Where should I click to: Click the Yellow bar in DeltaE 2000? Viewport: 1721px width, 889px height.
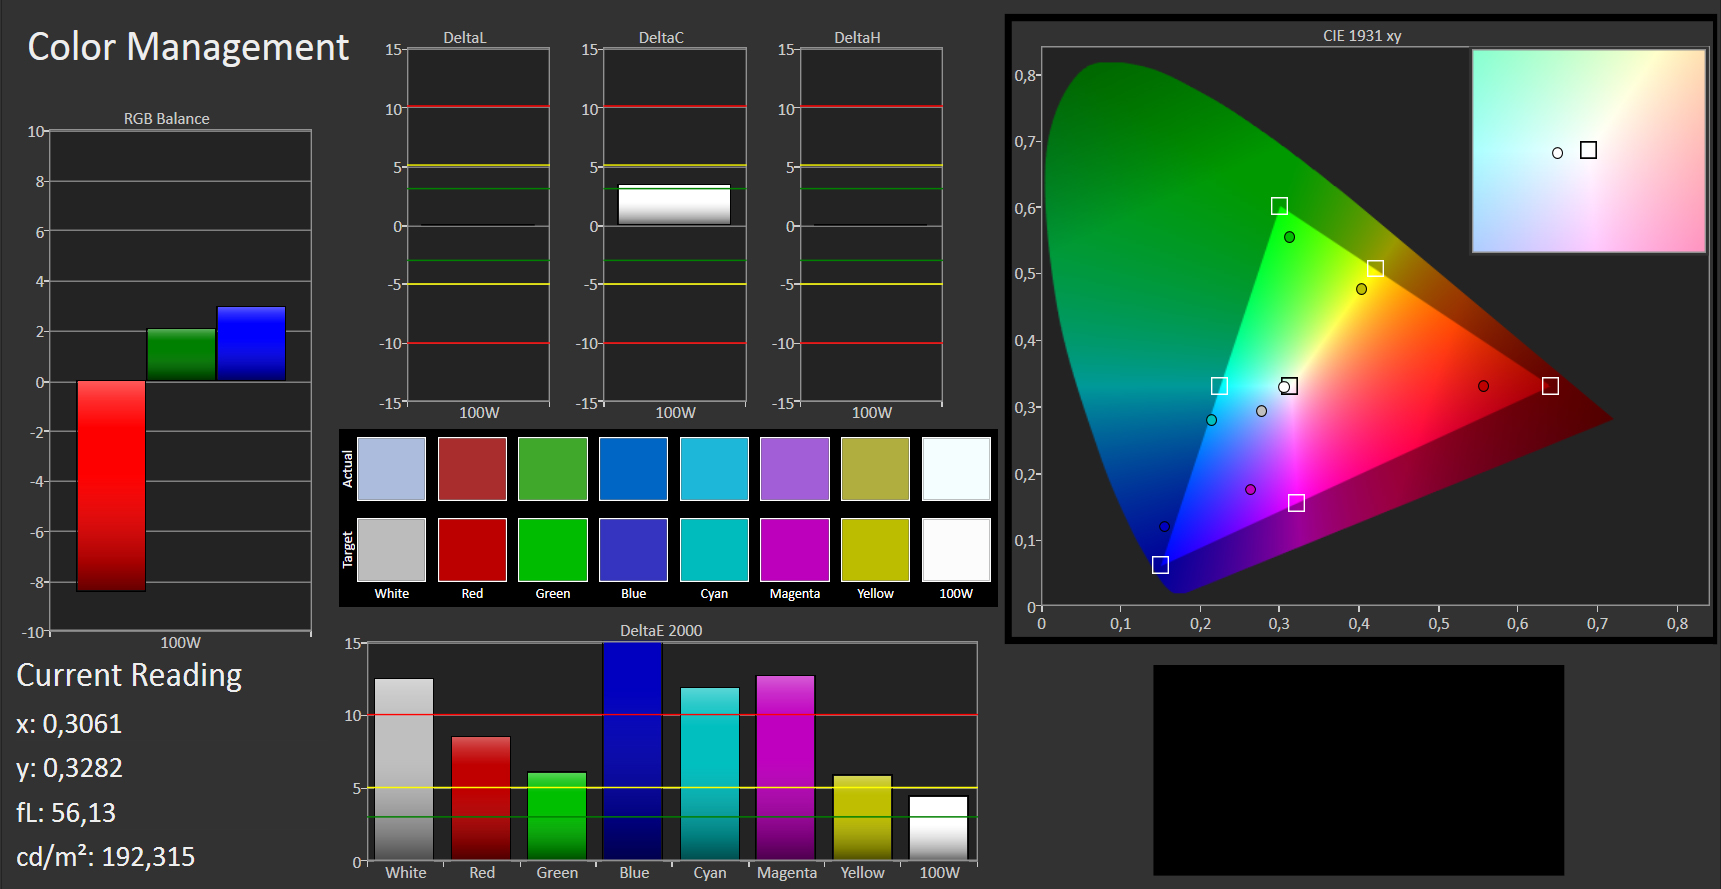(862, 818)
